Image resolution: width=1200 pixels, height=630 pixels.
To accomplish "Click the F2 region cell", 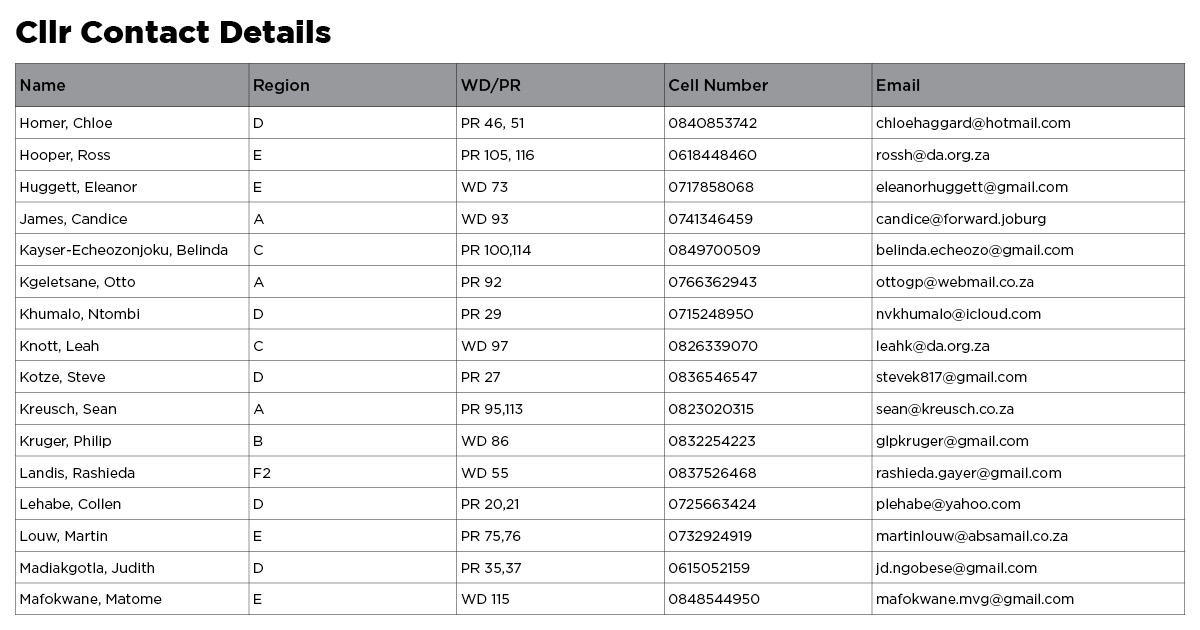I will 262,473.
